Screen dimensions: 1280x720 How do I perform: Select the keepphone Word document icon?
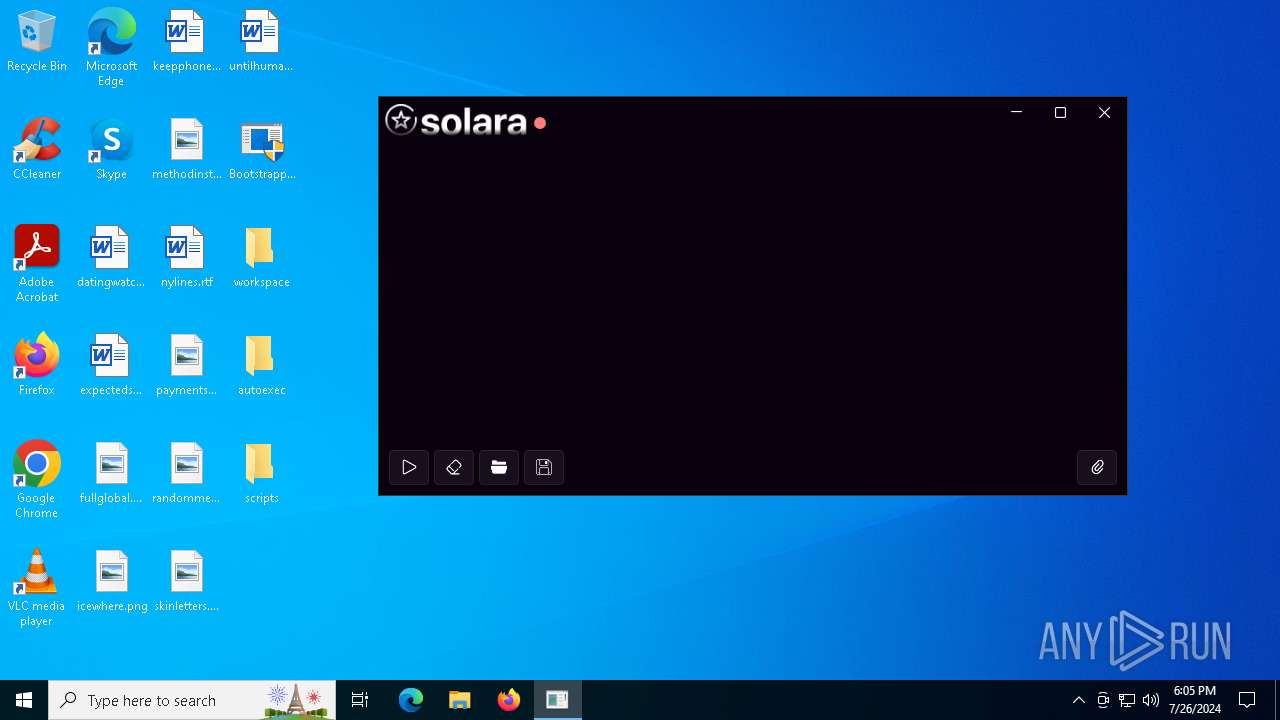186,42
